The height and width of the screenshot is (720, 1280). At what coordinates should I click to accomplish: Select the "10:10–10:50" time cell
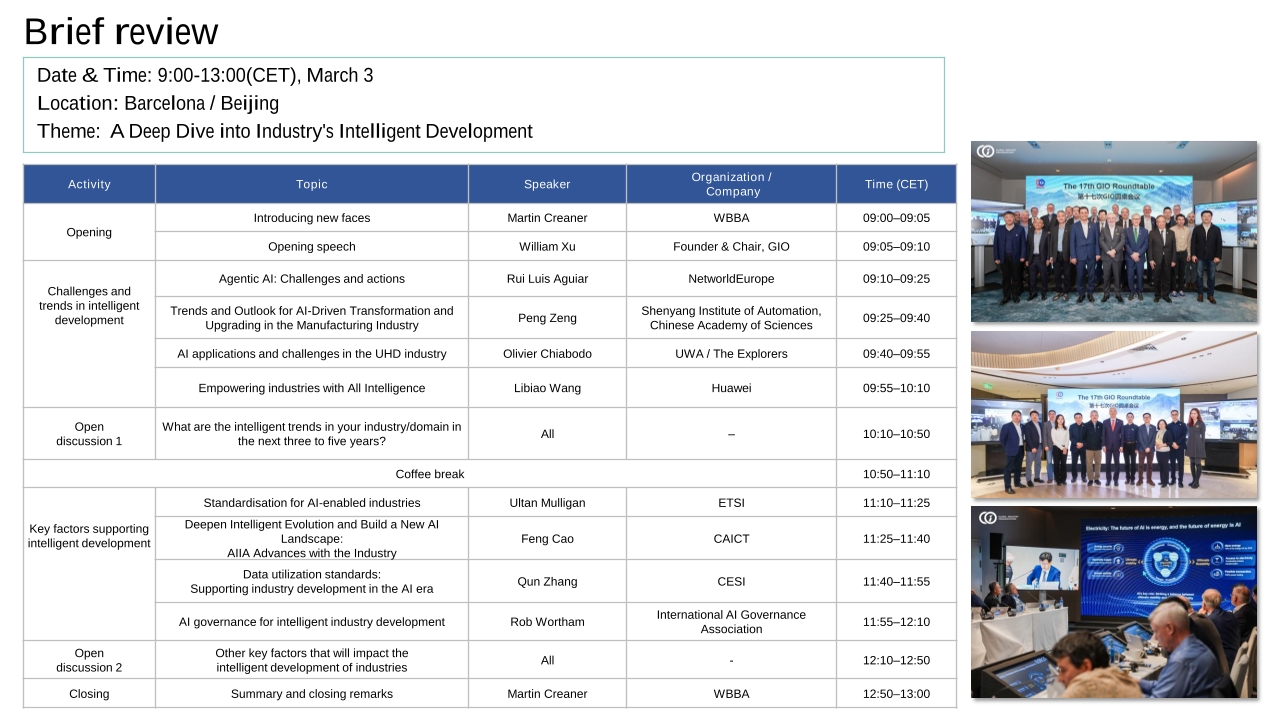pyautogui.click(x=896, y=434)
